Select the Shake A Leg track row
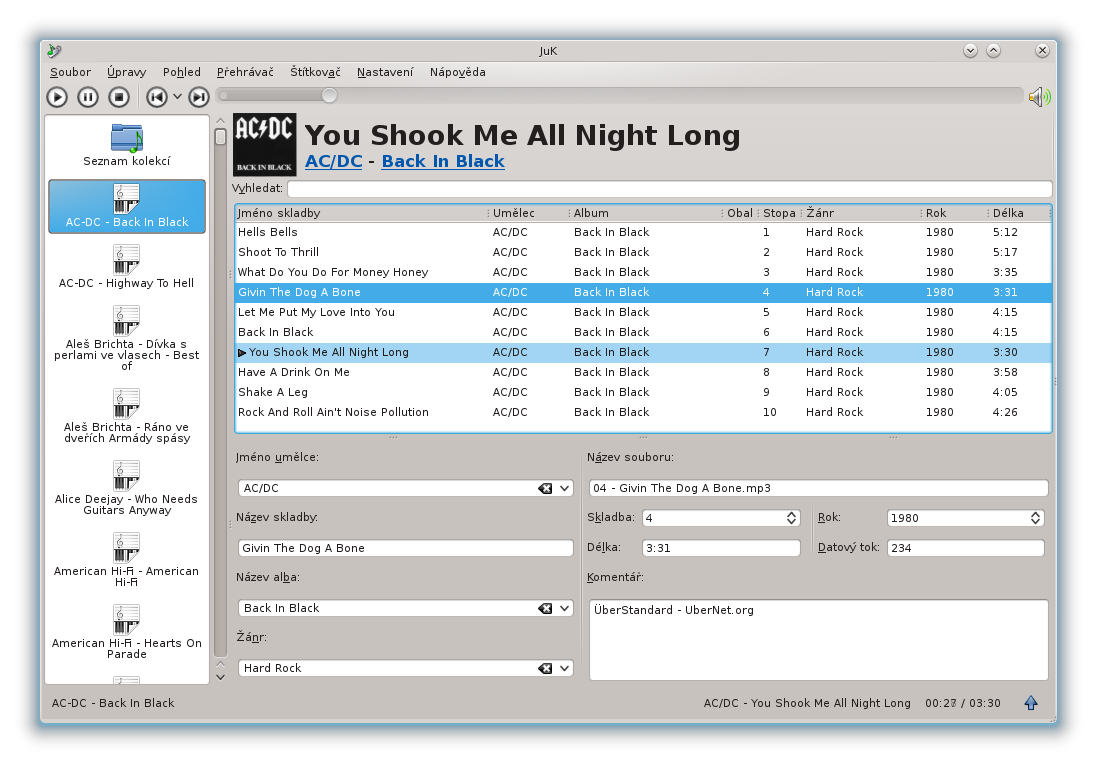The height and width of the screenshot is (763, 1097). coord(644,392)
